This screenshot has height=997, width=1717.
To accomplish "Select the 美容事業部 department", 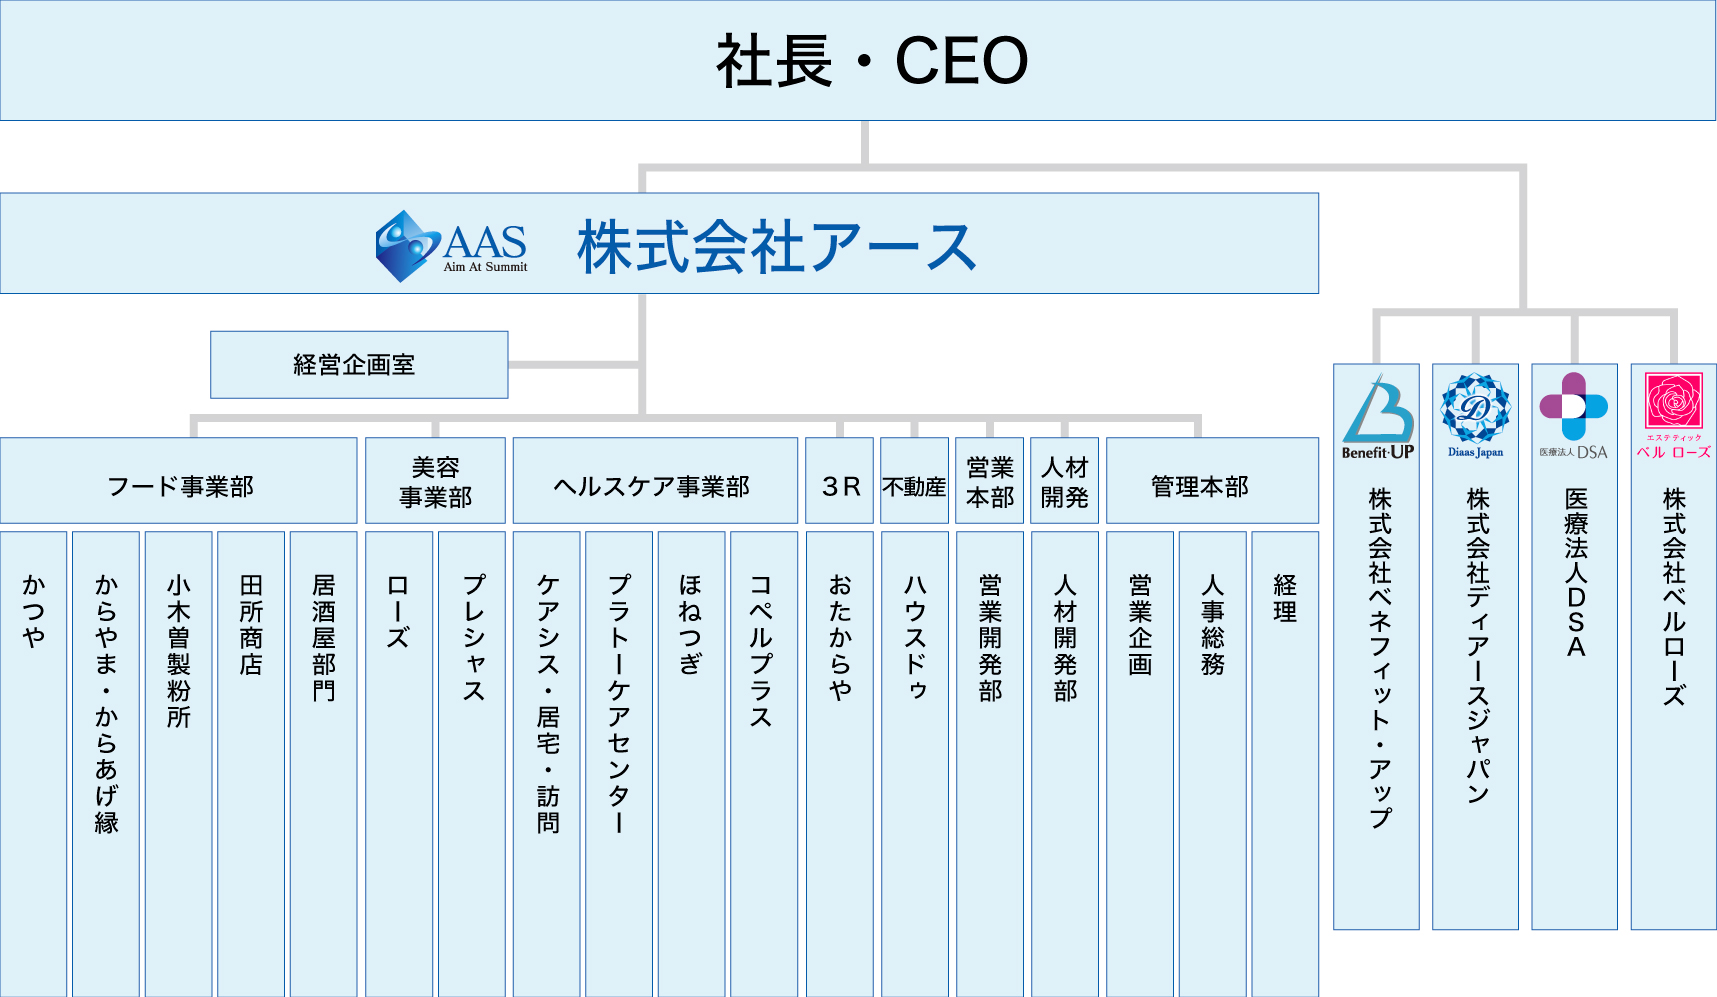I will (x=434, y=481).
